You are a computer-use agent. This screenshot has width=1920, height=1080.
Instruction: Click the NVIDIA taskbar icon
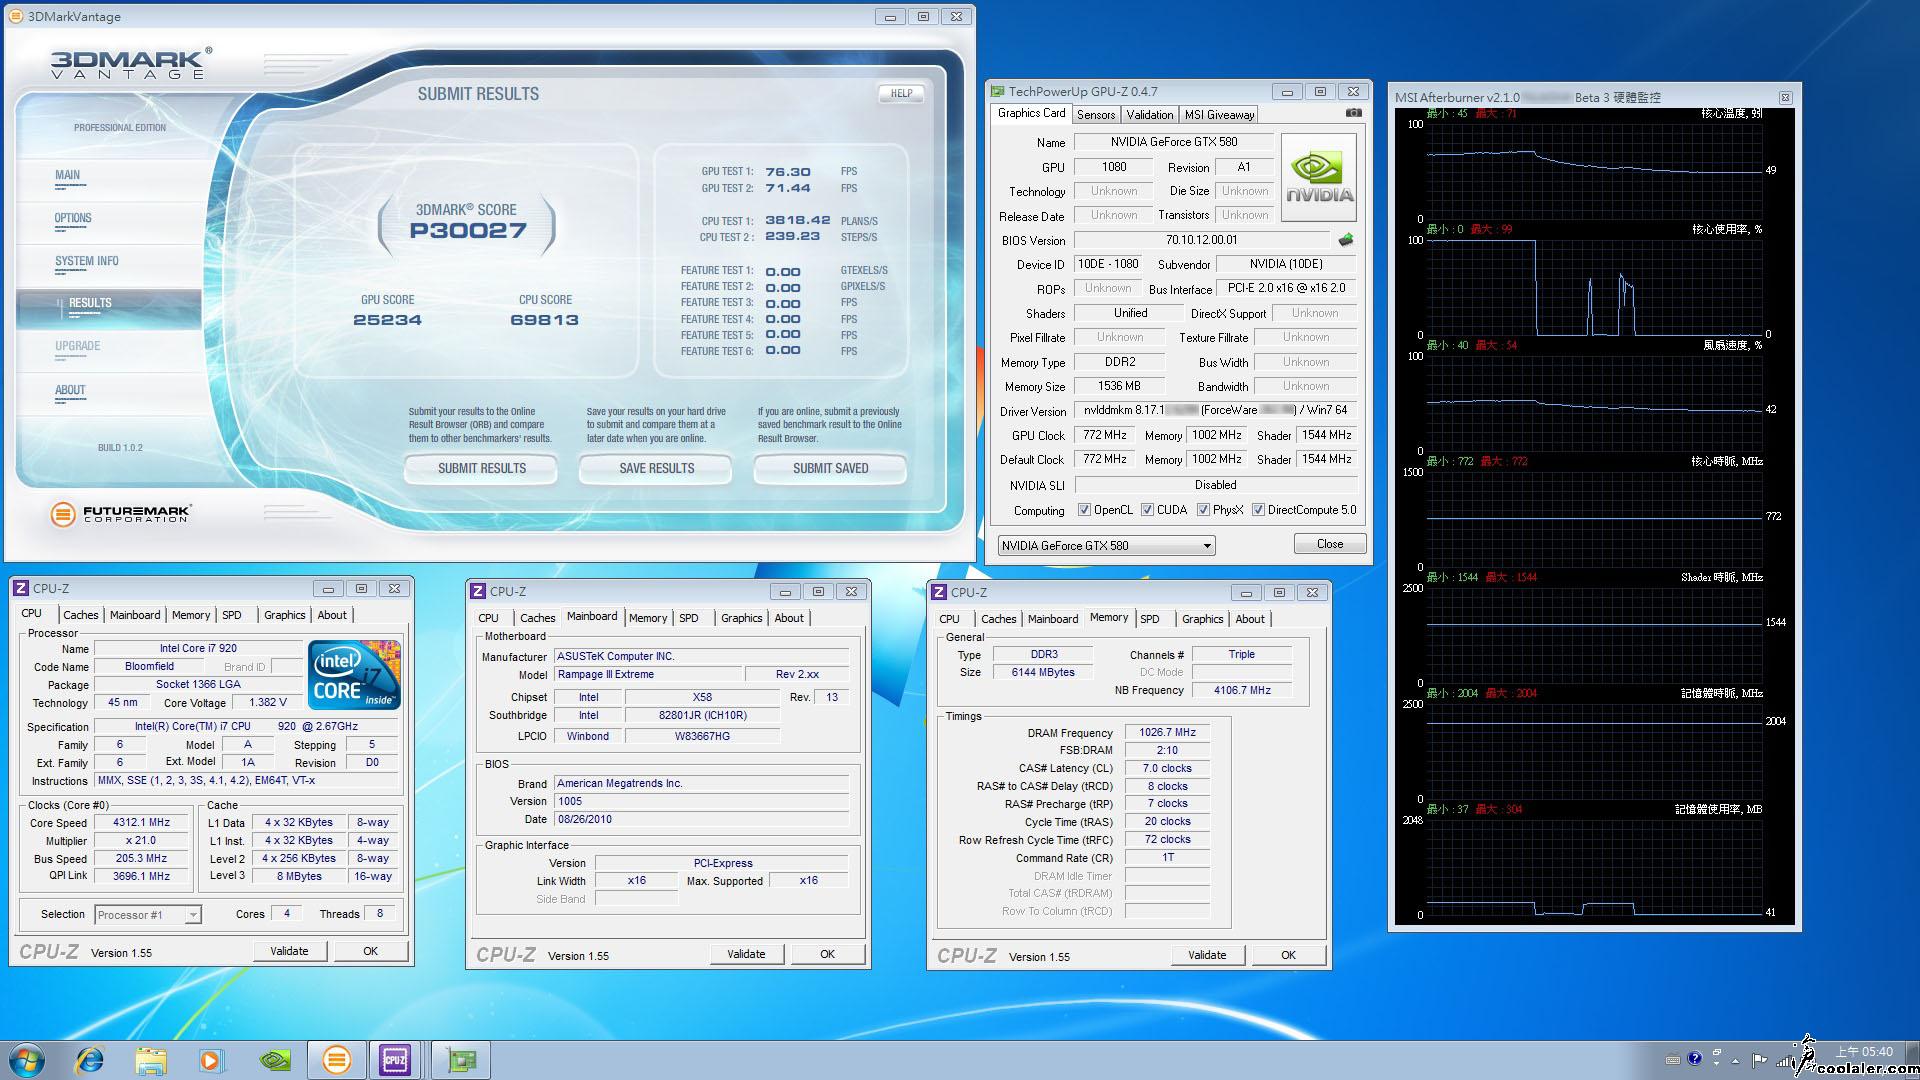coord(274,1059)
